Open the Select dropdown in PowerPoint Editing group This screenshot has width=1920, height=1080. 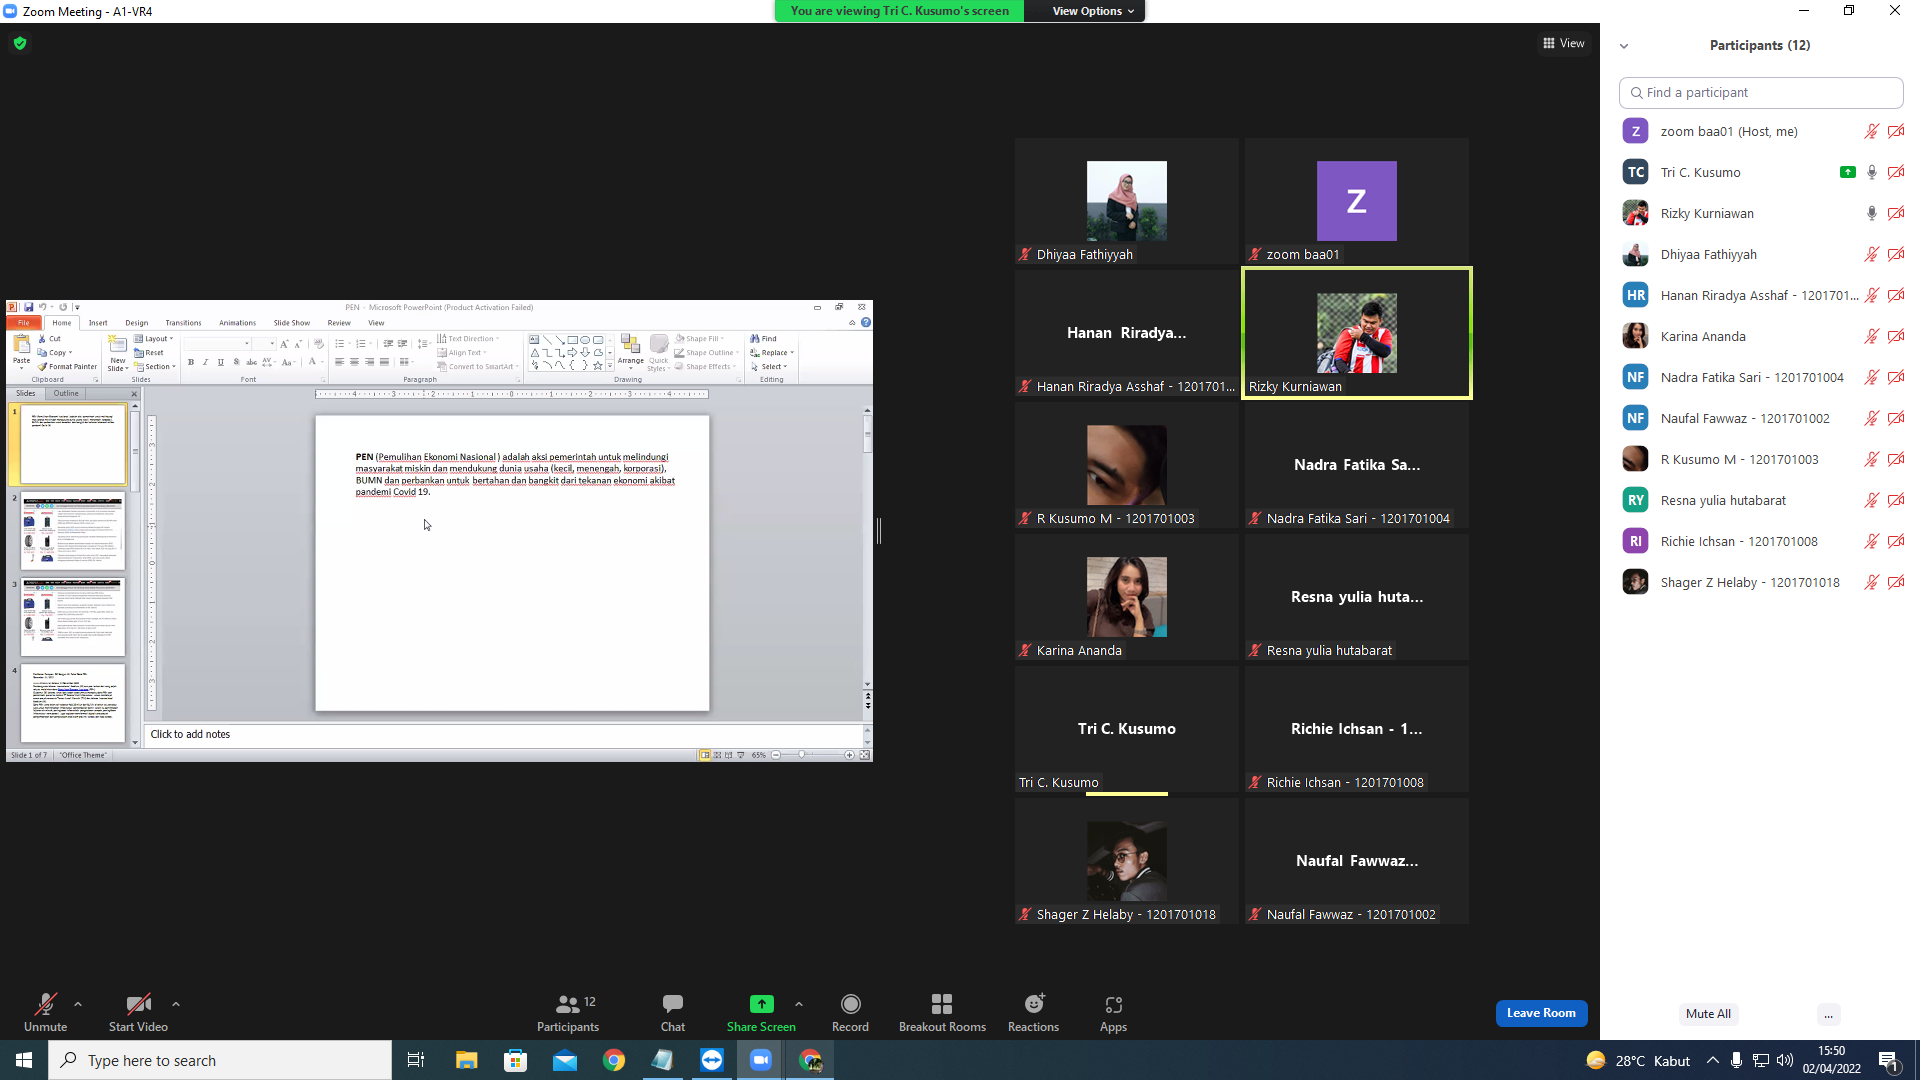click(769, 367)
